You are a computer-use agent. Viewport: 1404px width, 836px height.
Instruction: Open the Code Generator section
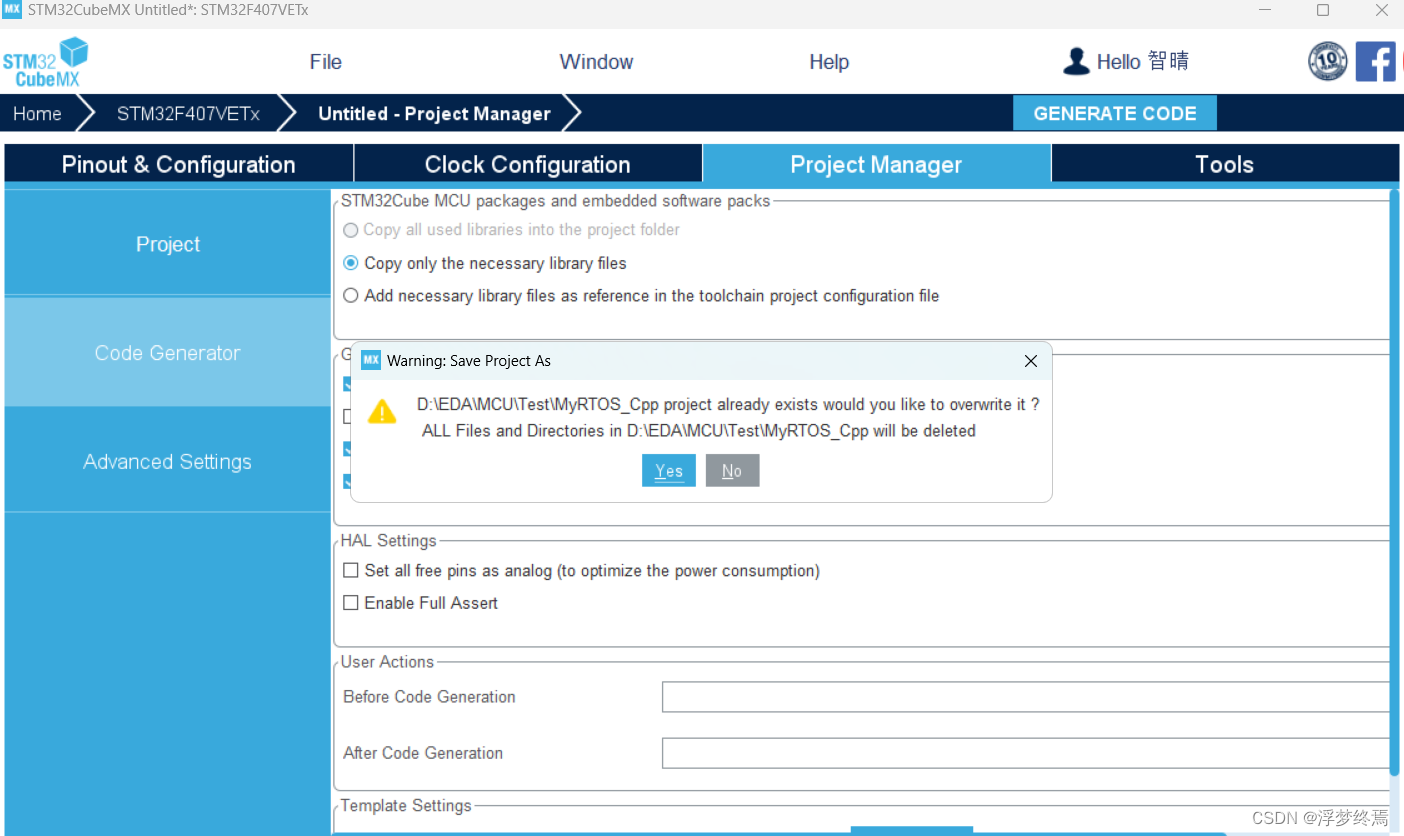click(168, 353)
